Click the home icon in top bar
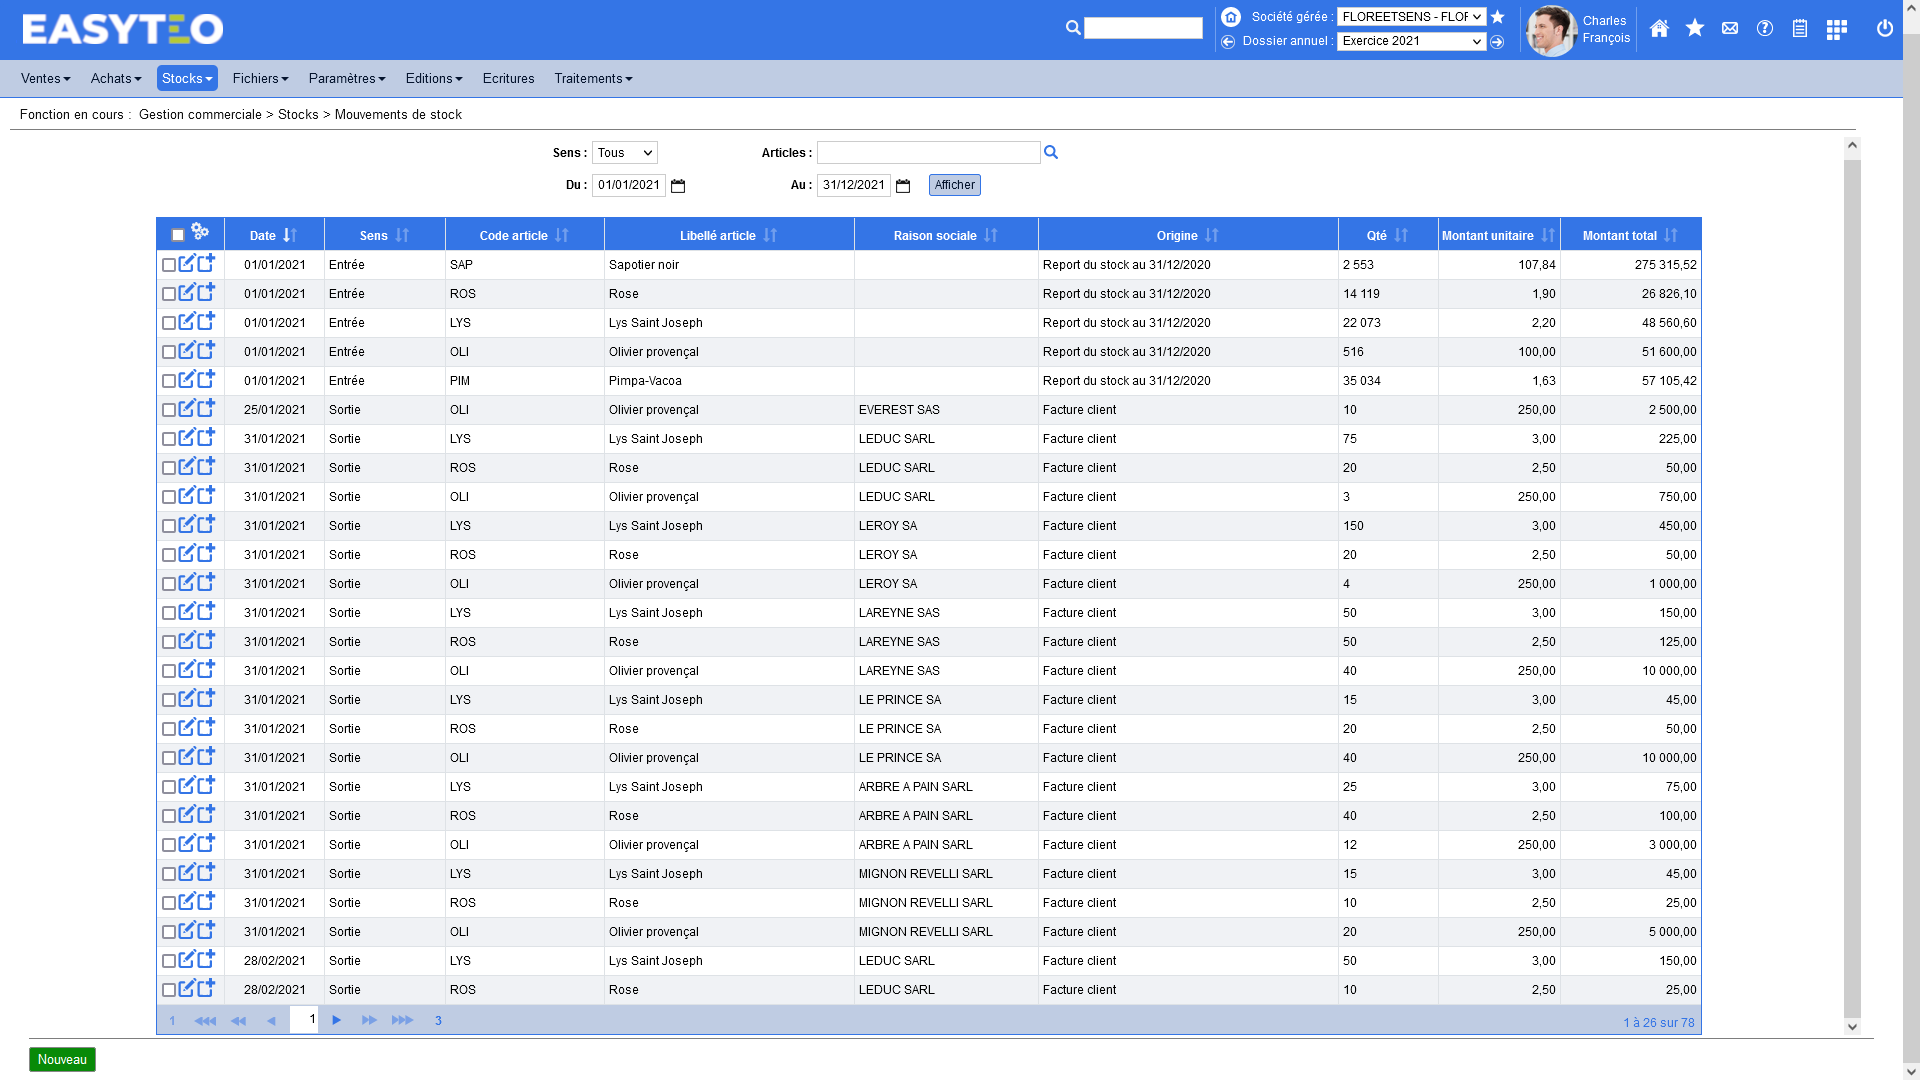Image resolution: width=1920 pixels, height=1080 pixels. [1659, 29]
